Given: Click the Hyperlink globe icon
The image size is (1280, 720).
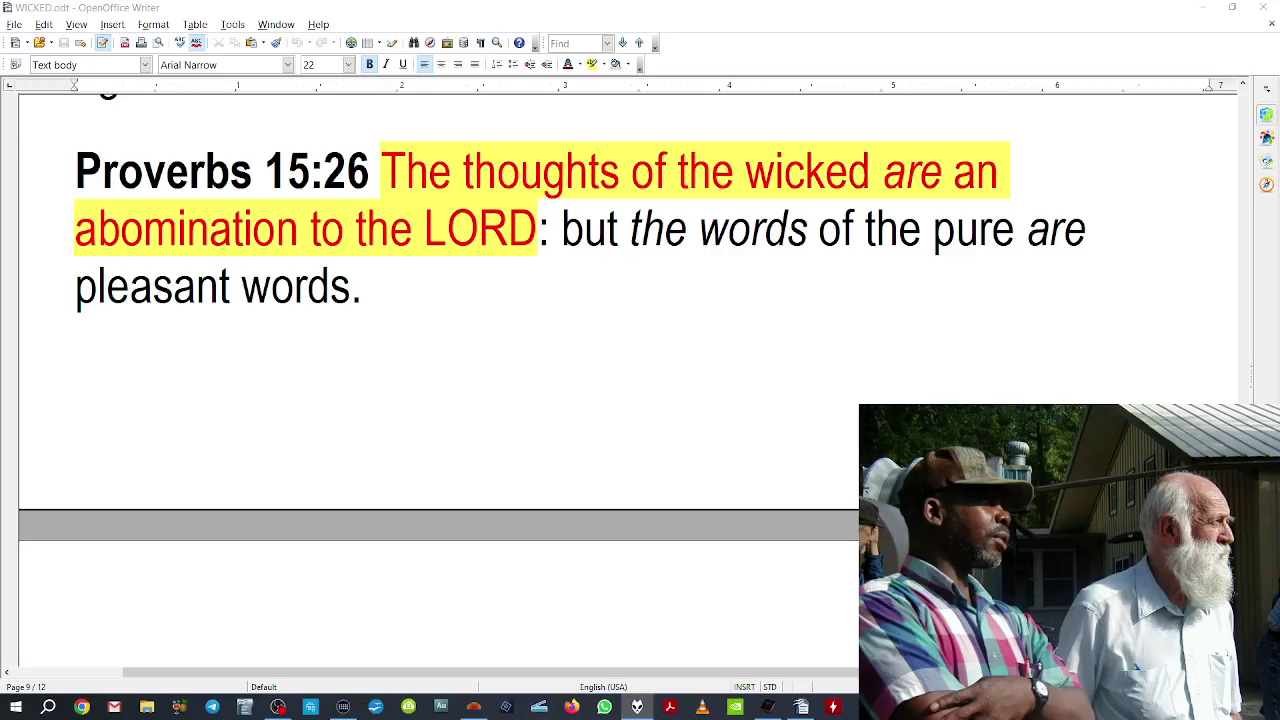Looking at the screenshot, I should 351,43.
